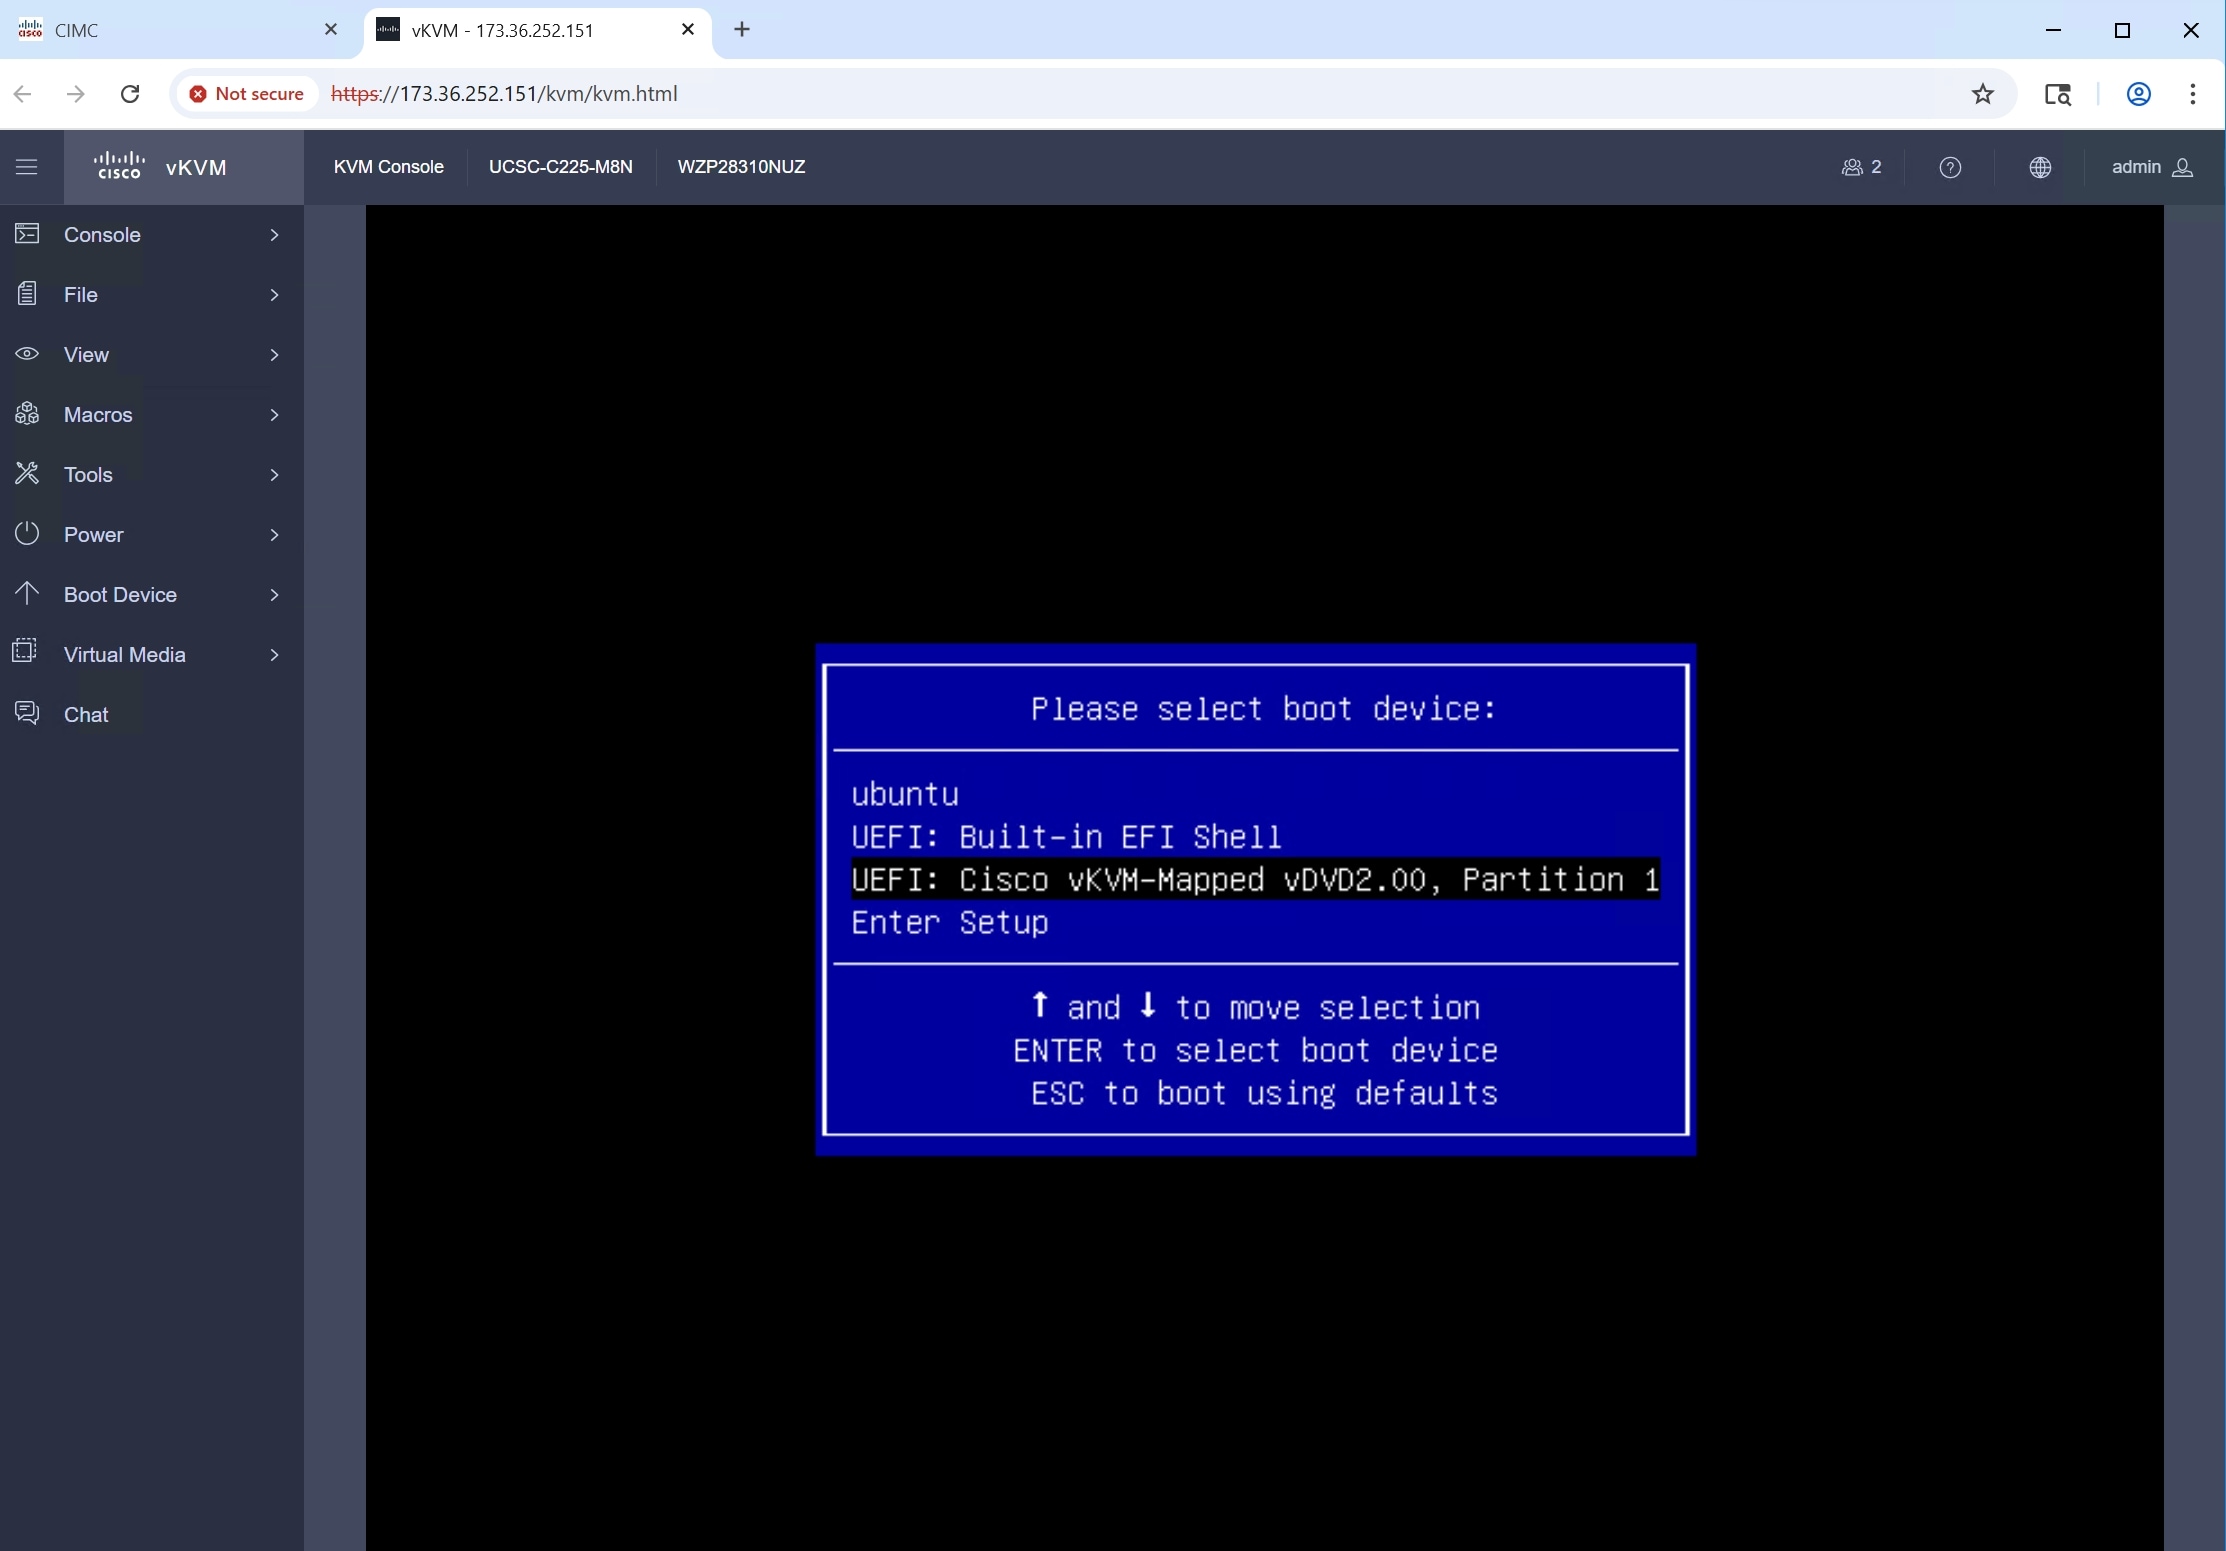Viewport: 2226px width, 1551px height.
Task: Click the File document icon
Action: coord(27,294)
